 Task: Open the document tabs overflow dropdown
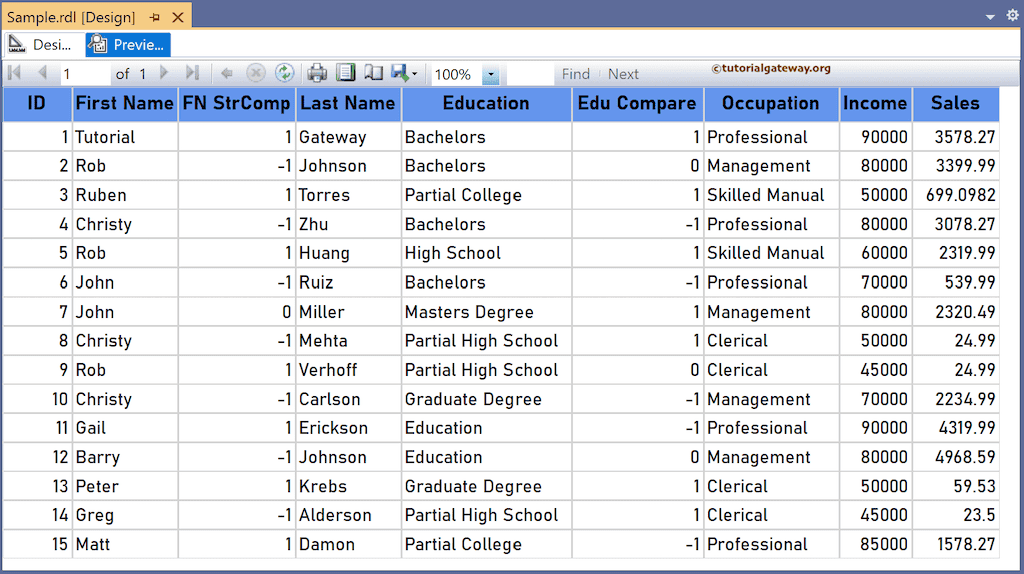(x=990, y=17)
